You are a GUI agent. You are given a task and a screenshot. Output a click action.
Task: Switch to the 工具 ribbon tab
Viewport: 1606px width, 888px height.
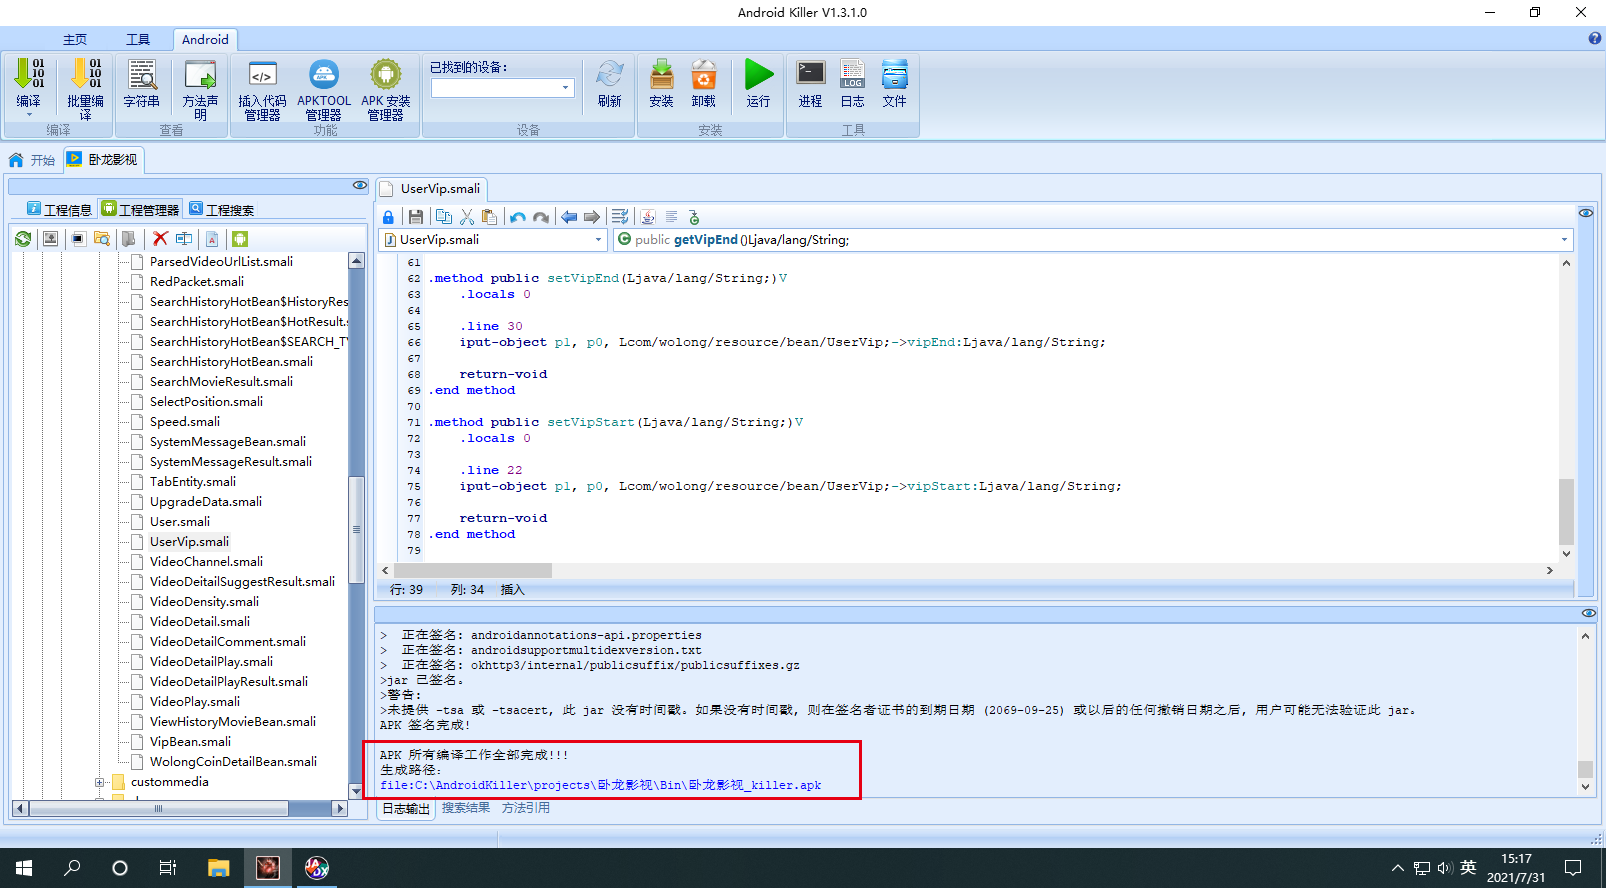pyautogui.click(x=138, y=40)
